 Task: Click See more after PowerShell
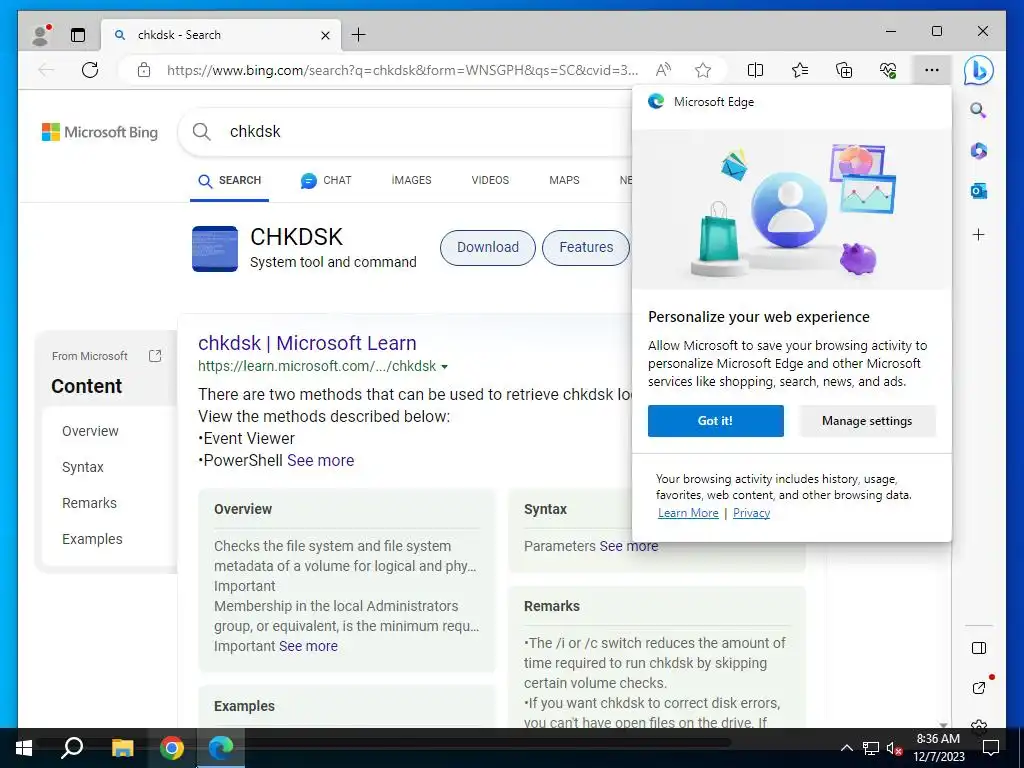[x=320, y=460]
